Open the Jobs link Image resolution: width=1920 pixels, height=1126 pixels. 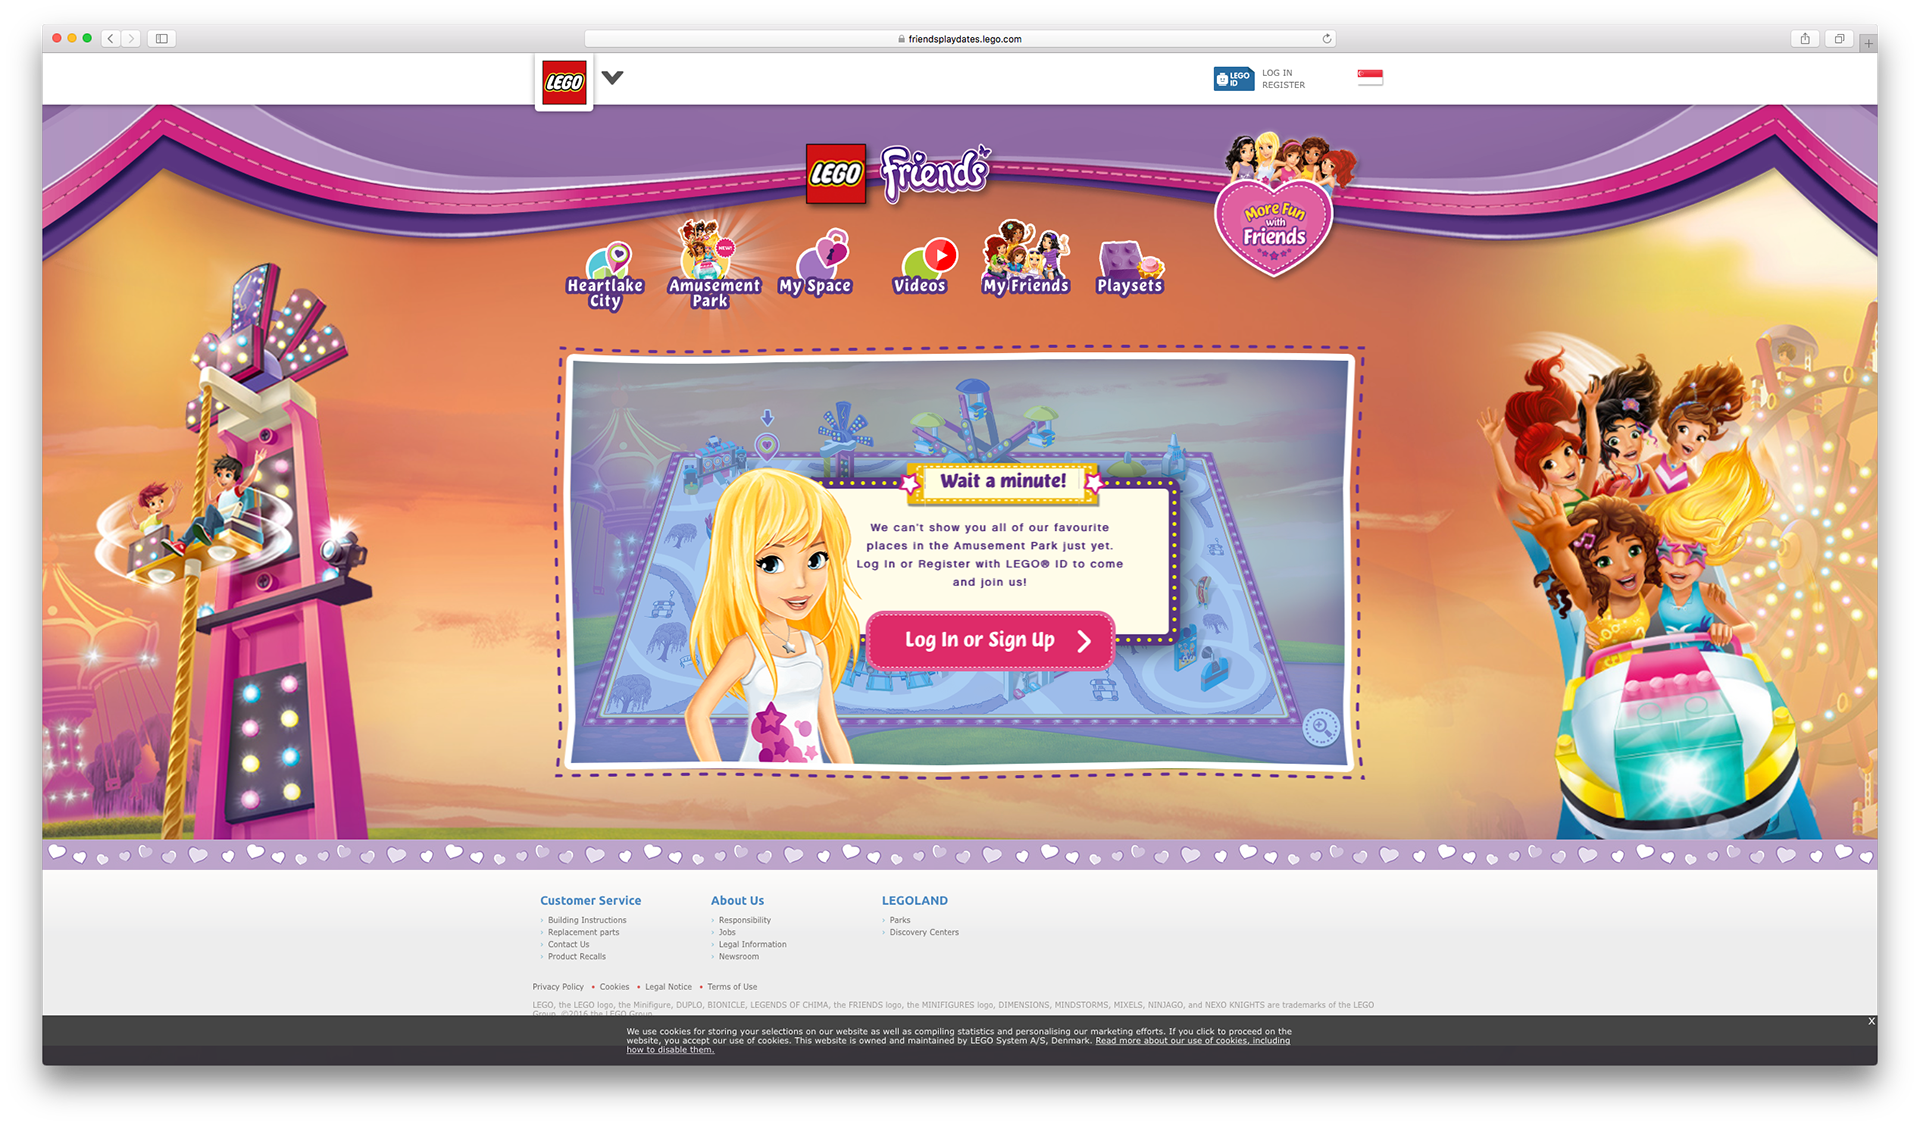(x=727, y=932)
